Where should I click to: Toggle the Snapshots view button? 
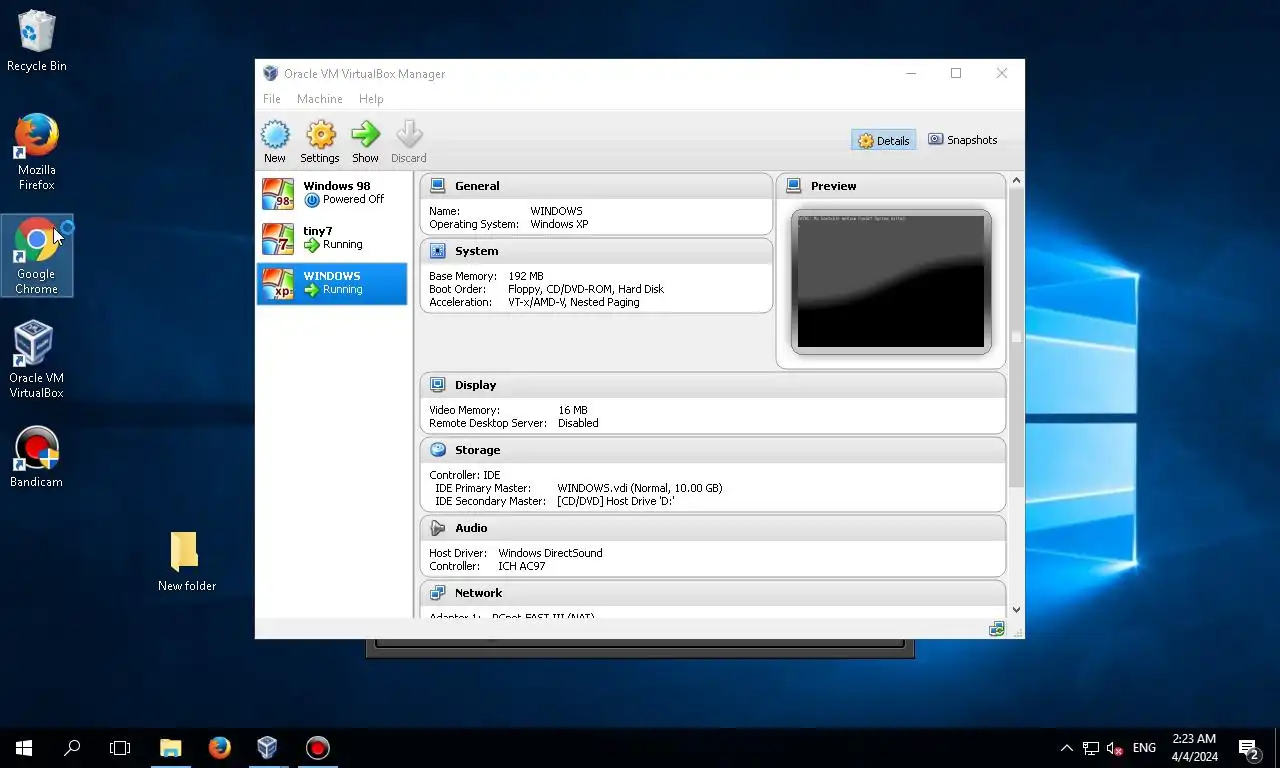962,140
